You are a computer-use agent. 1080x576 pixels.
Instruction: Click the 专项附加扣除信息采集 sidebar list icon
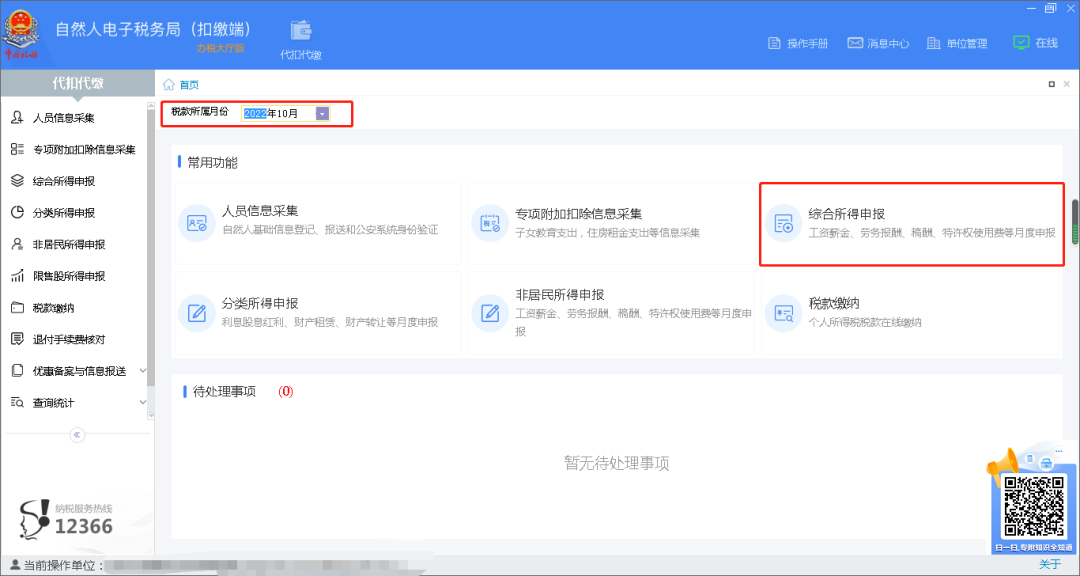coord(17,150)
